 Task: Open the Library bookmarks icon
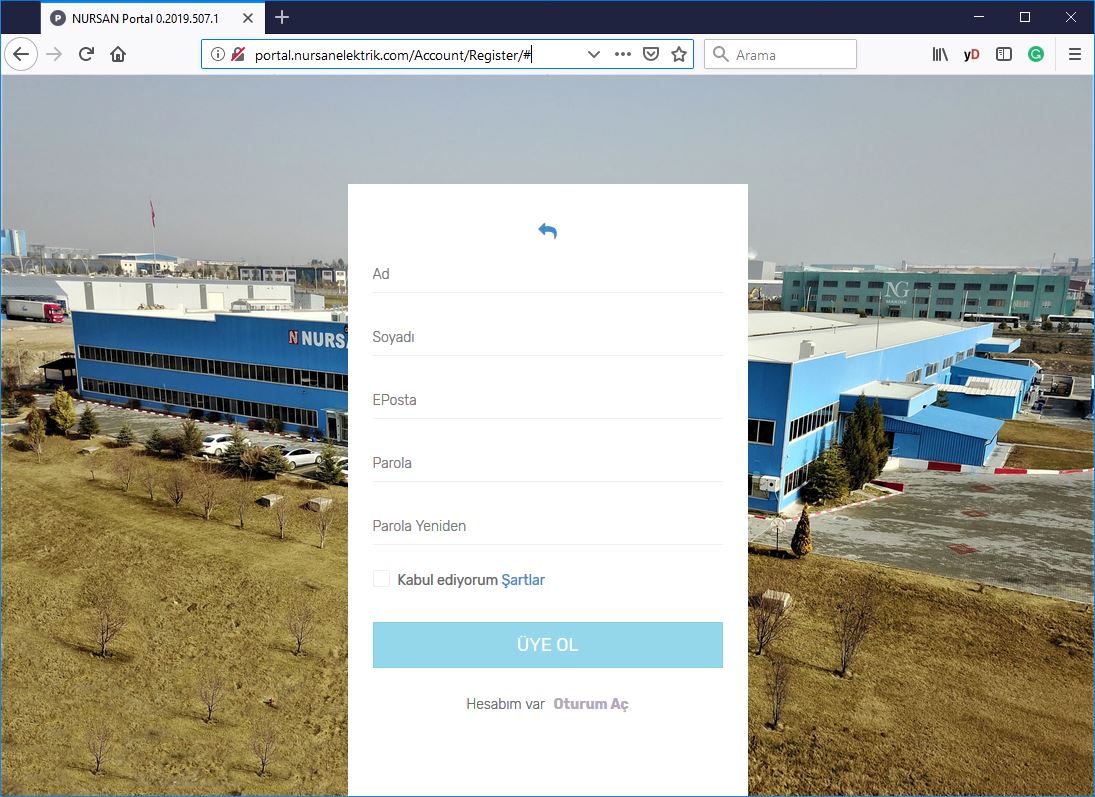click(940, 54)
